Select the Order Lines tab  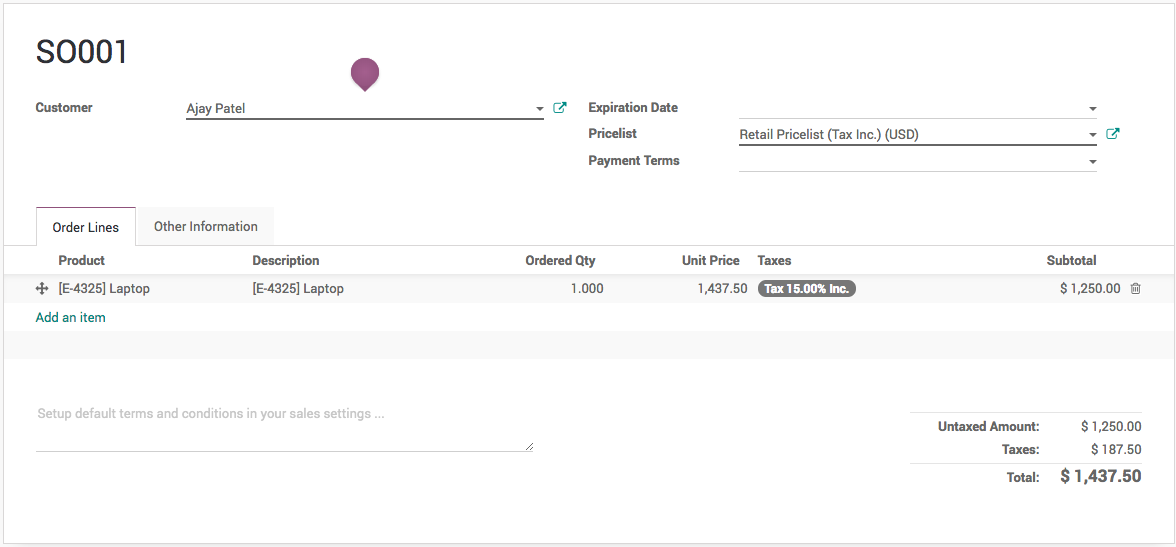point(86,228)
